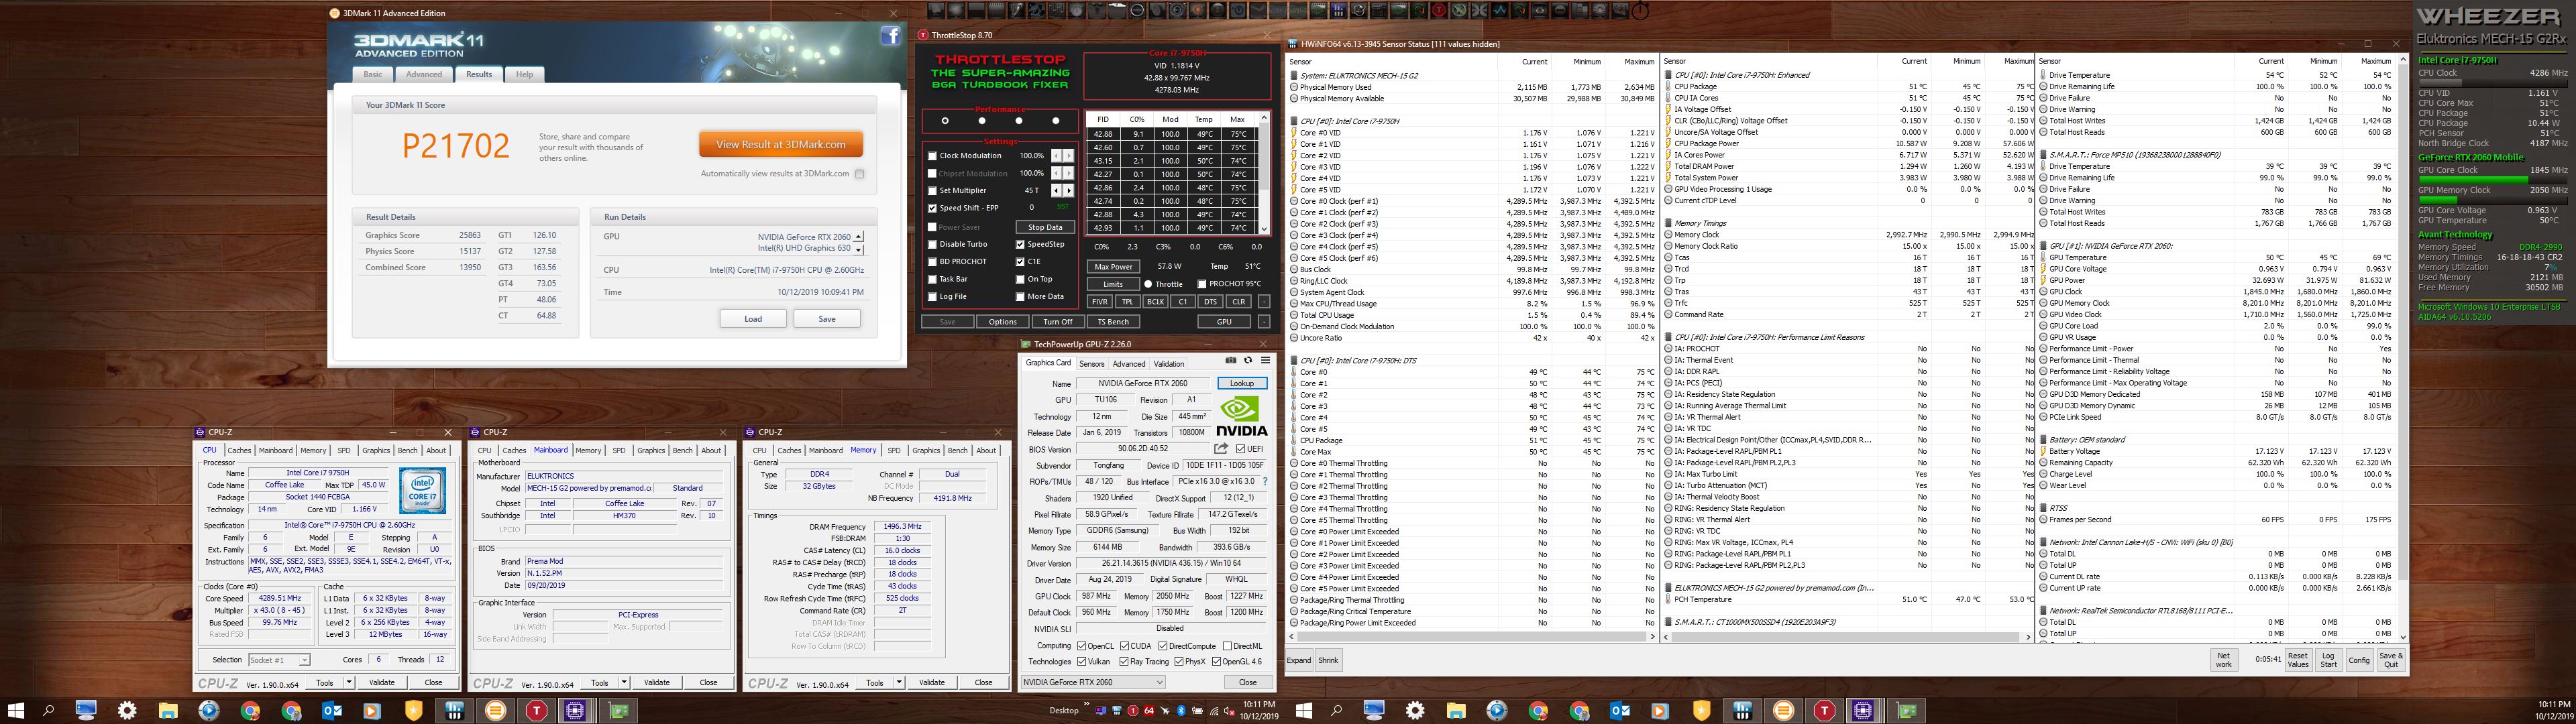The width and height of the screenshot is (2576, 724).
Task: Open Validation tab in GPU-Z
Action: click(1168, 364)
